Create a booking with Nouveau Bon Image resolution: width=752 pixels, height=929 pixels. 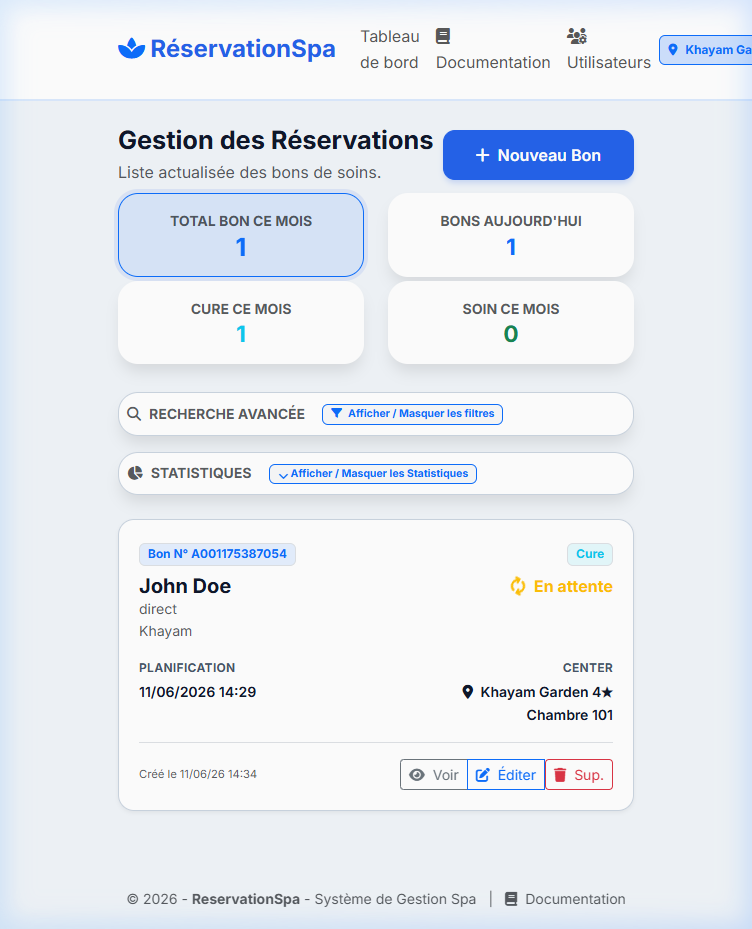(x=538, y=155)
